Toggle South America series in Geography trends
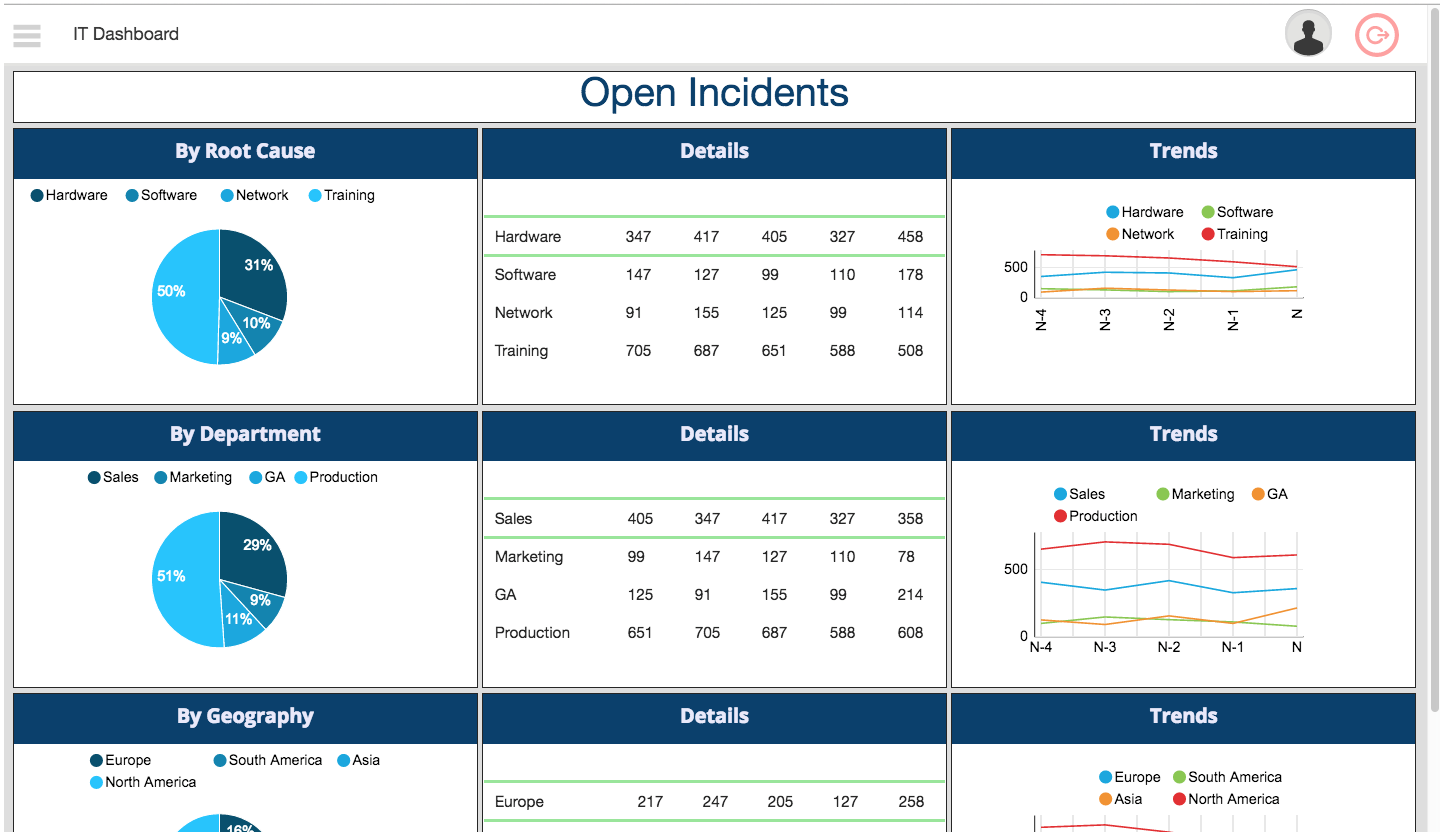1443x836 pixels. (1227, 777)
